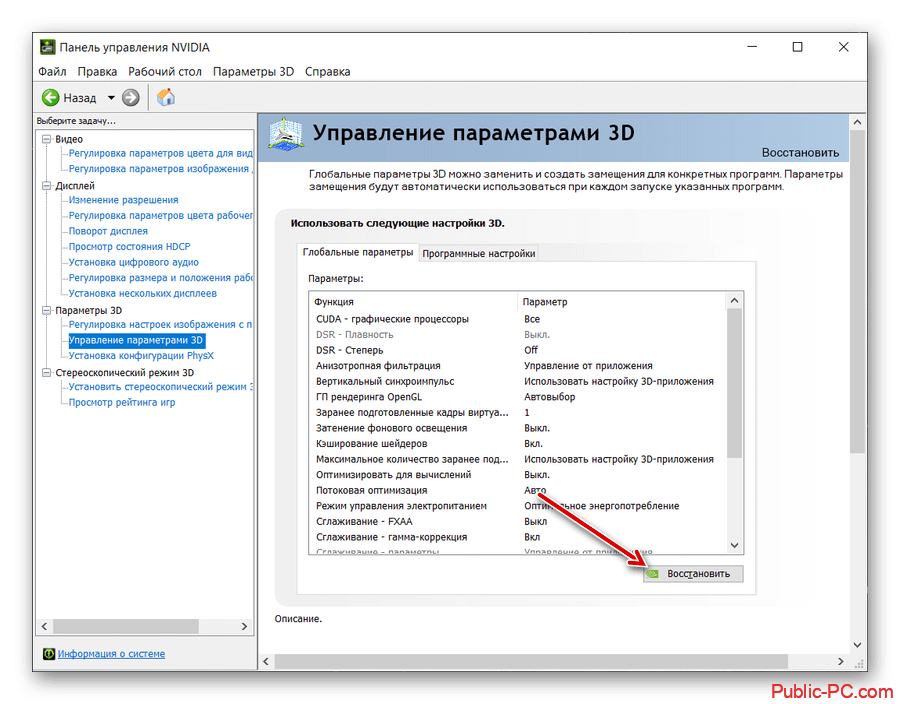This screenshot has width=900, height=704.
Task: Select Поворот дисплея task
Action: point(108,231)
